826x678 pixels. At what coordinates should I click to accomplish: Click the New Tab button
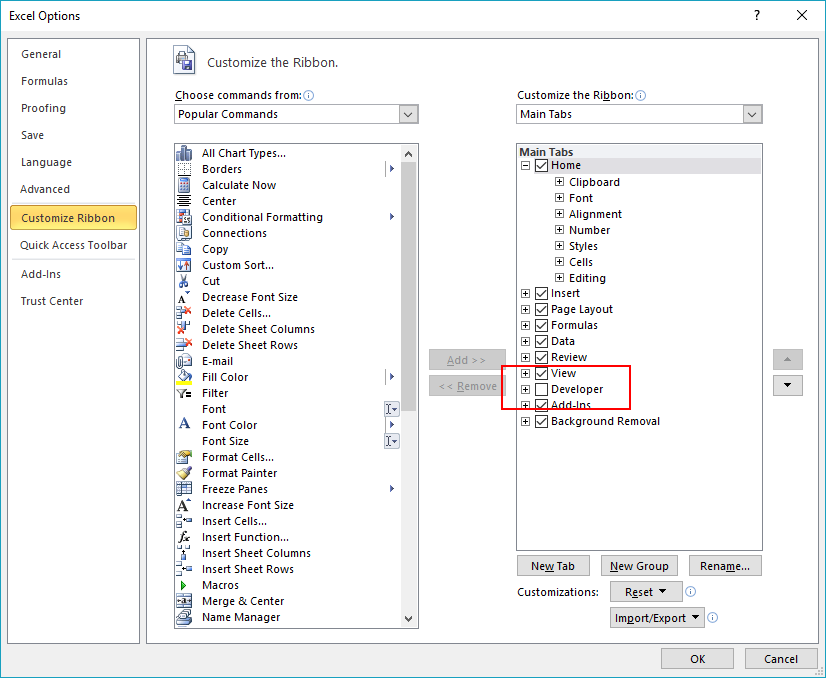553,566
